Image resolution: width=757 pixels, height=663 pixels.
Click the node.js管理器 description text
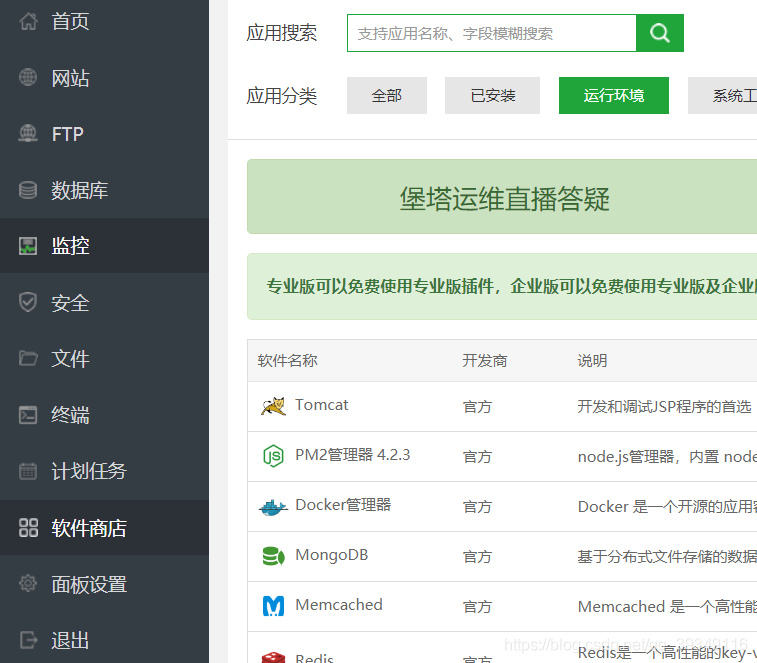667,456
